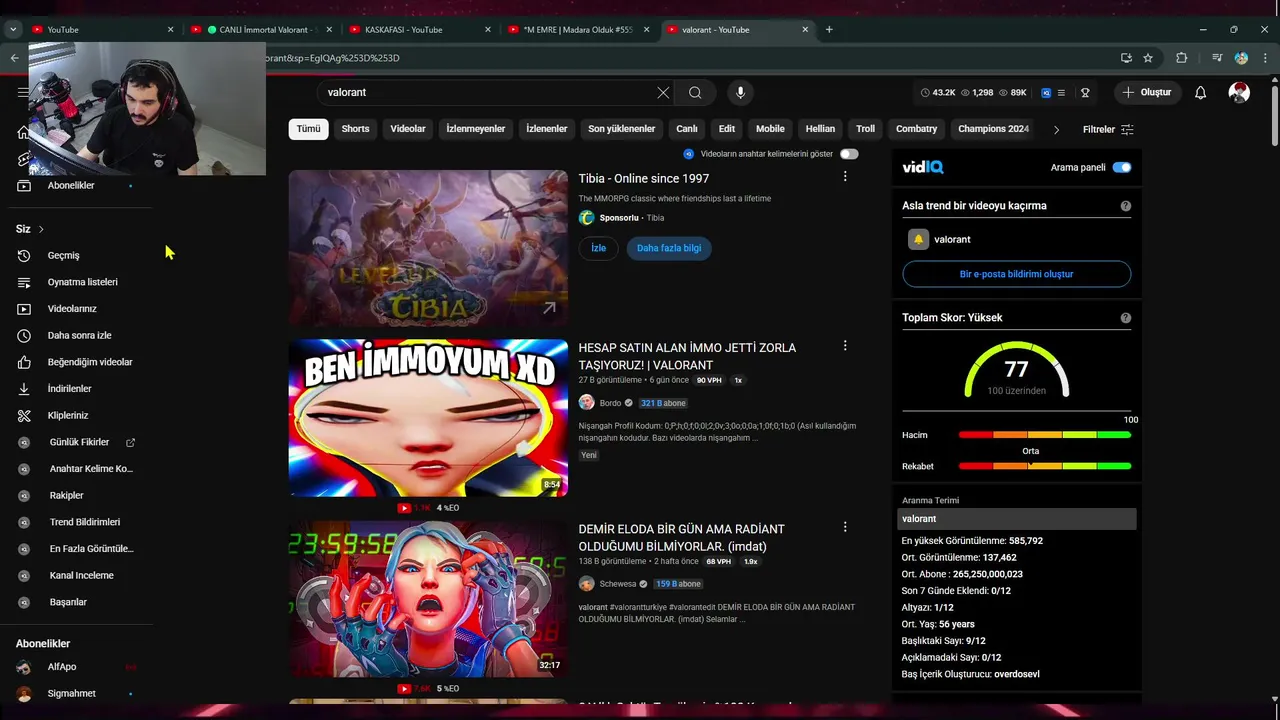The height and width of the screenshot is (720, 1280).
Task: Click Bir e-posta bildirimi oluştur button
Action: (x=1016, y=274)
